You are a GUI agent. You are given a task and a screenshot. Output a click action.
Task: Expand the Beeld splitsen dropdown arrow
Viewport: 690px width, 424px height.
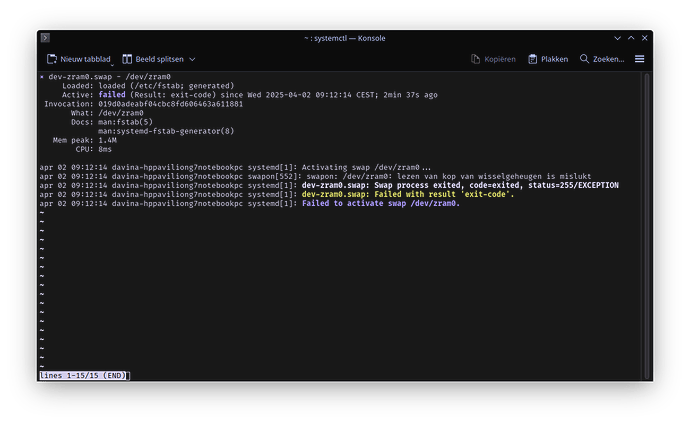point(192,59)
